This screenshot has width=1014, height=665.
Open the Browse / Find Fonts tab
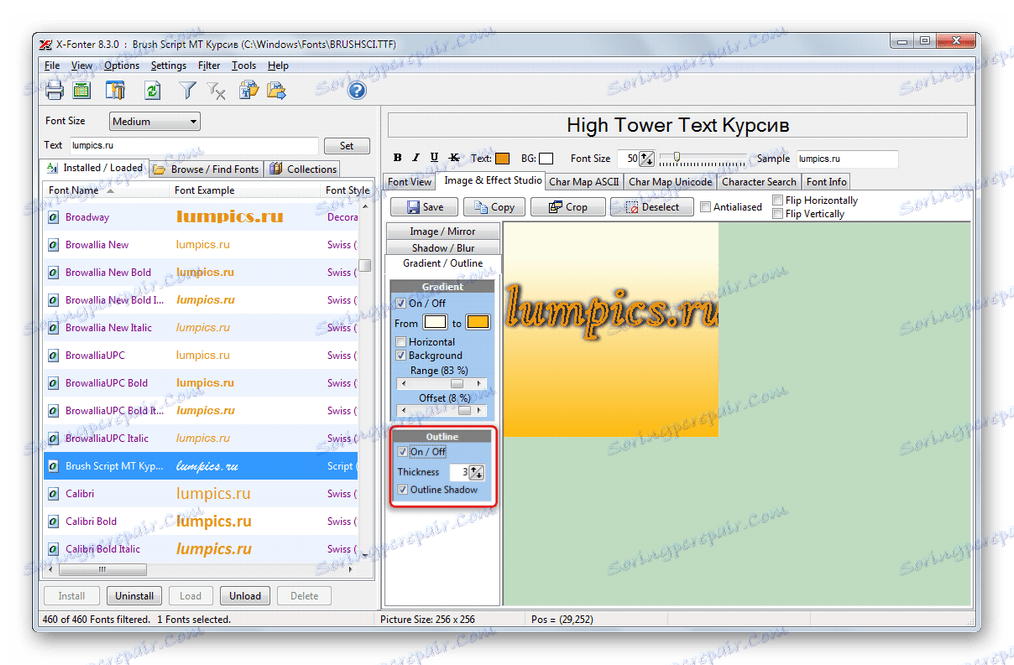pyautogui.click(x=207, y=169)
